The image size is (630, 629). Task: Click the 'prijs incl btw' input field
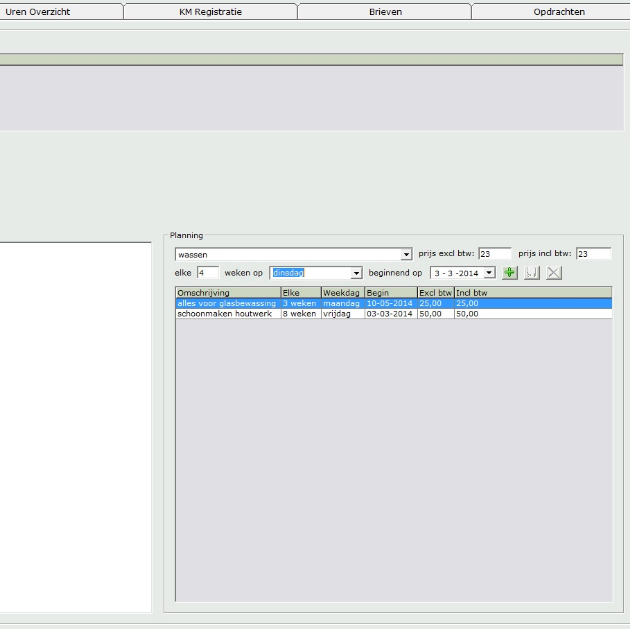(x=593, y=254)
